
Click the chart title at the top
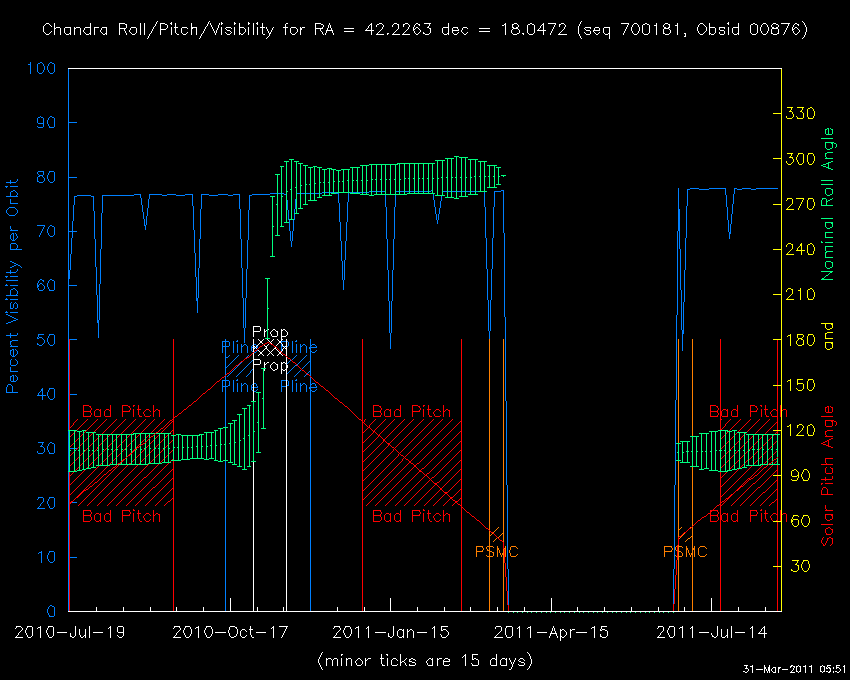(x=425, y=29)
